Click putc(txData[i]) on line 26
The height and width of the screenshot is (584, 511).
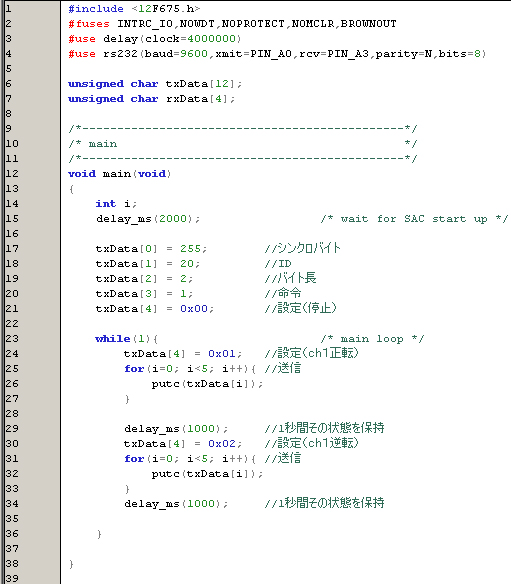point(207,384)
